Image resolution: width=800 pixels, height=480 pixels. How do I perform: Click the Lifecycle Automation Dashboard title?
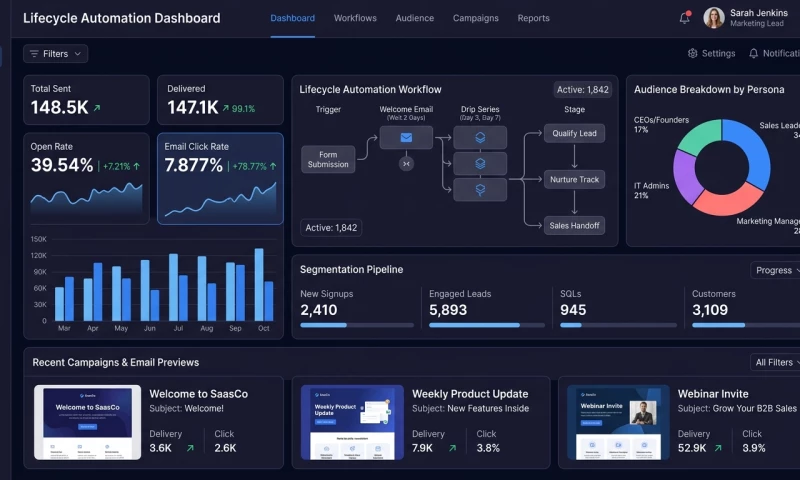click(121, 18)
